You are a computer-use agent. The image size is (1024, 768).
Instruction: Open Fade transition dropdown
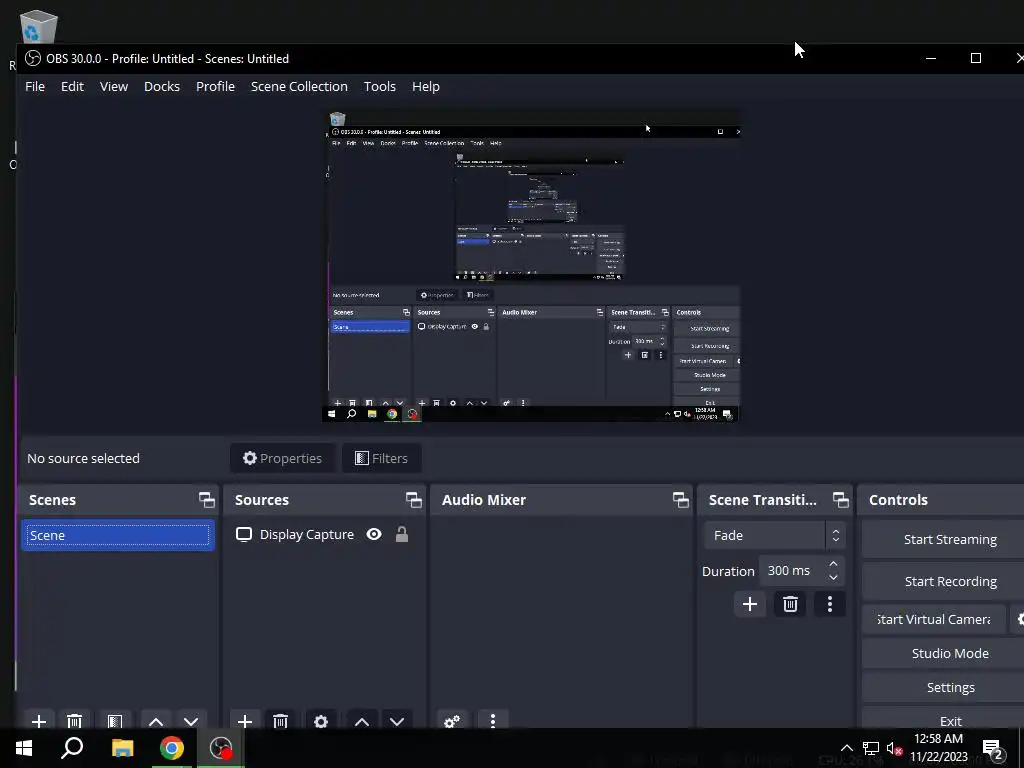[775, 536]
